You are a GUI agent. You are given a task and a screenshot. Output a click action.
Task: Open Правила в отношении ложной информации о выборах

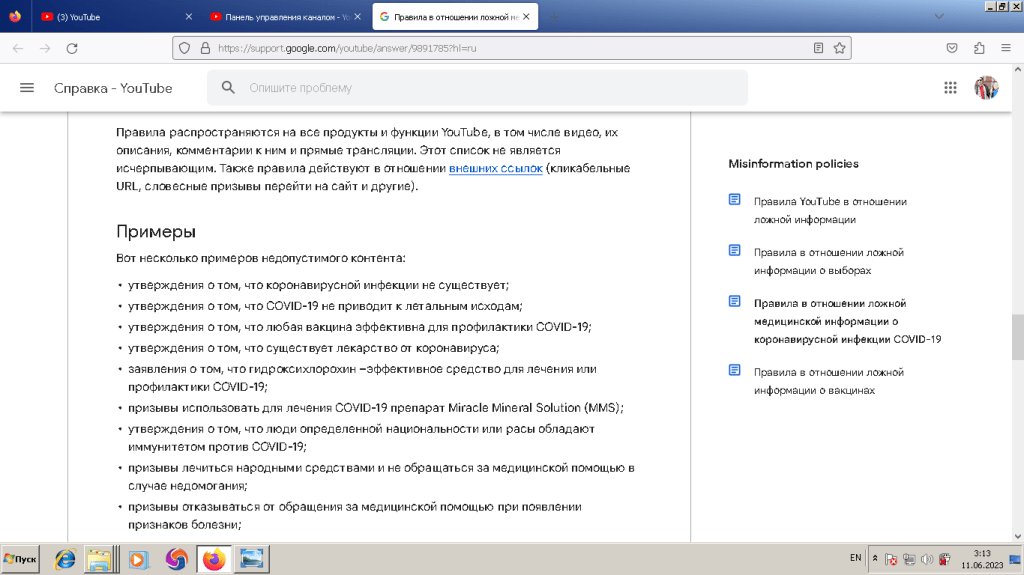pyautogui.click(x=828, y=261)
